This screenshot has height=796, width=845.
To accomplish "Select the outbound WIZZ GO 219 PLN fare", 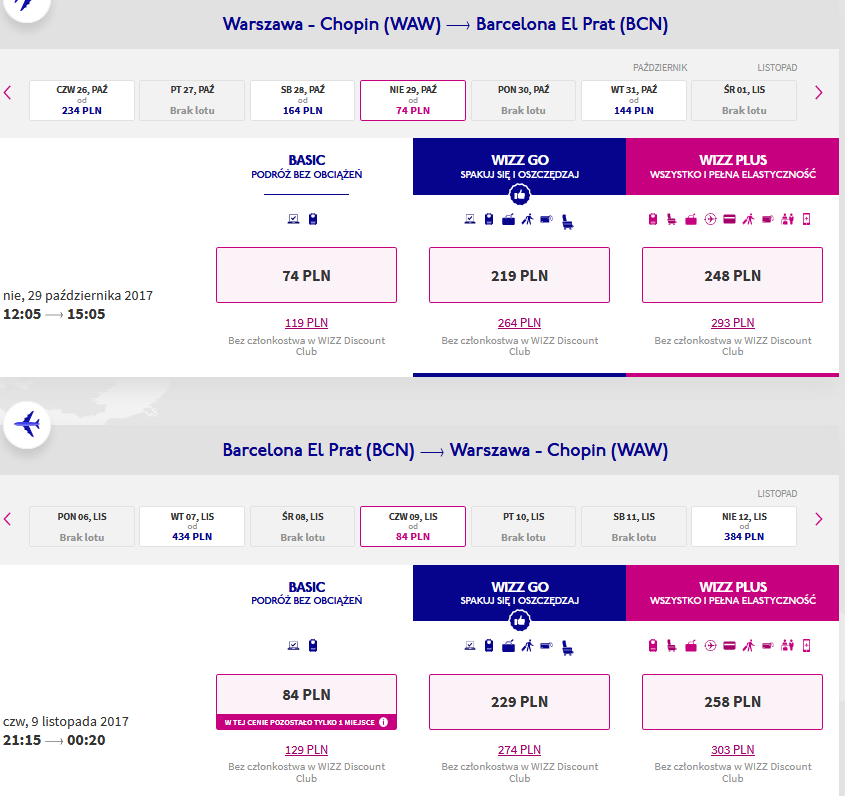I will (519, 275).
